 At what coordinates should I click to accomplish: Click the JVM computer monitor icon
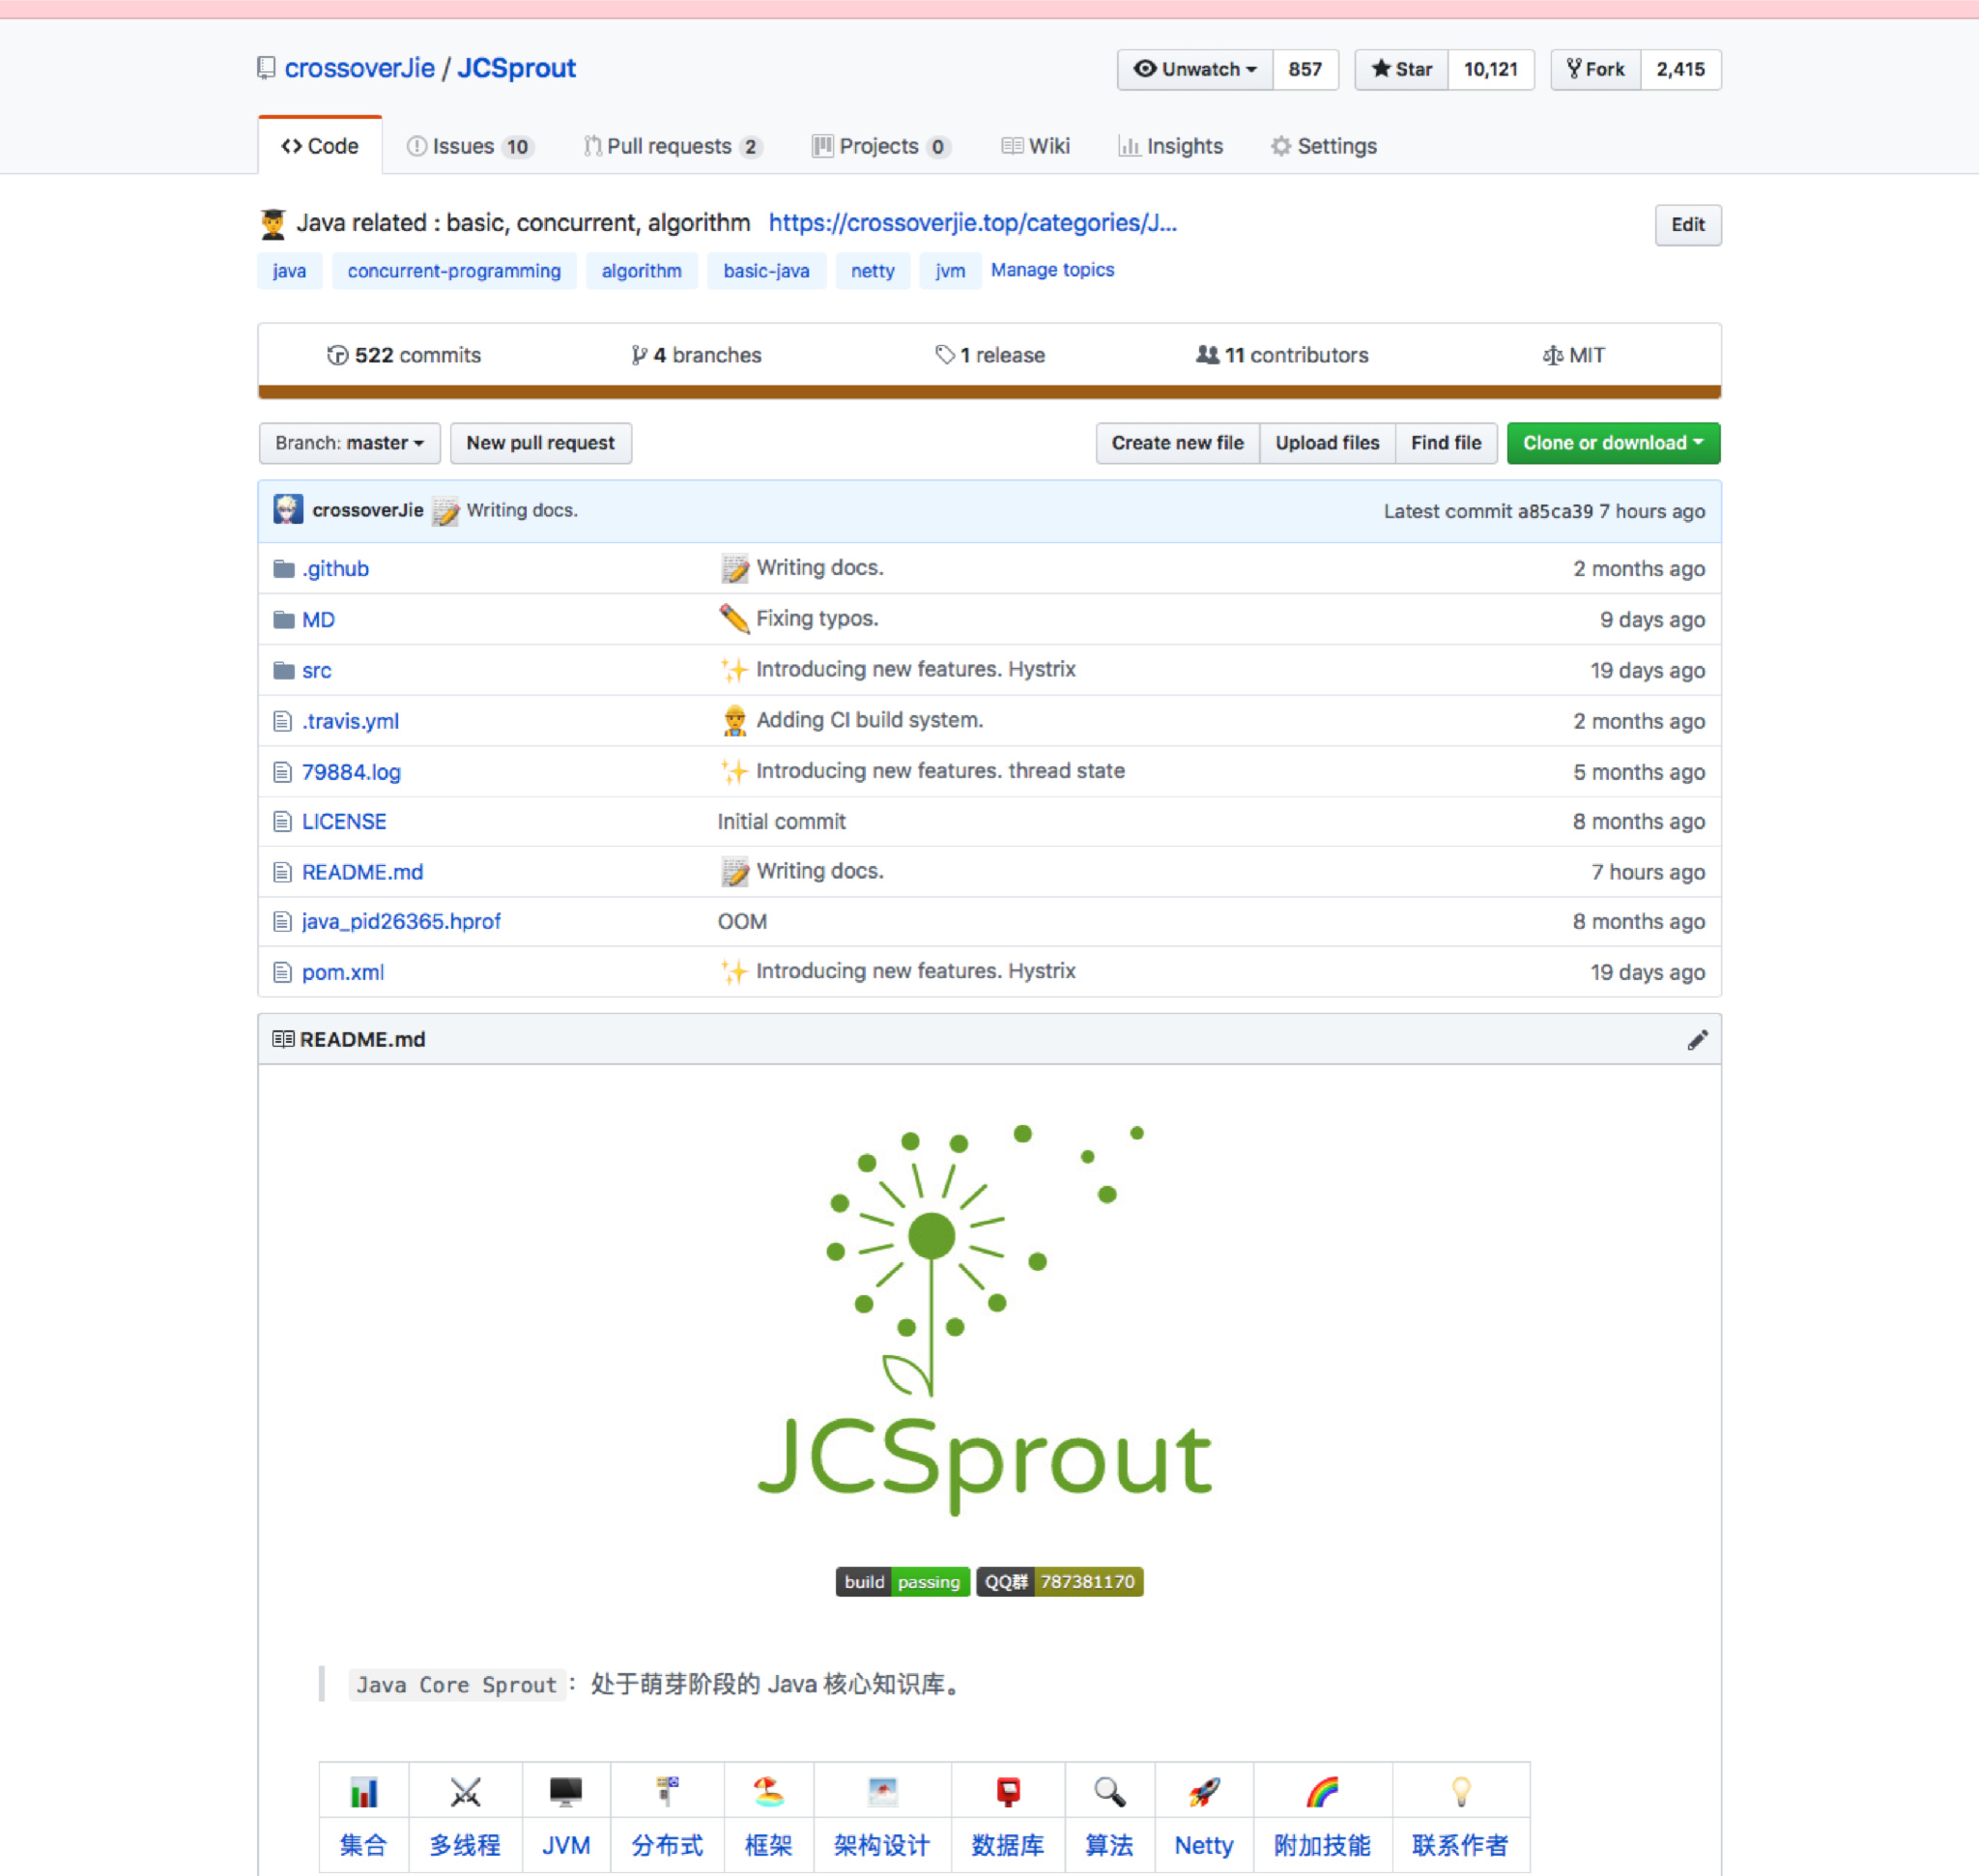coord(566,1792)
